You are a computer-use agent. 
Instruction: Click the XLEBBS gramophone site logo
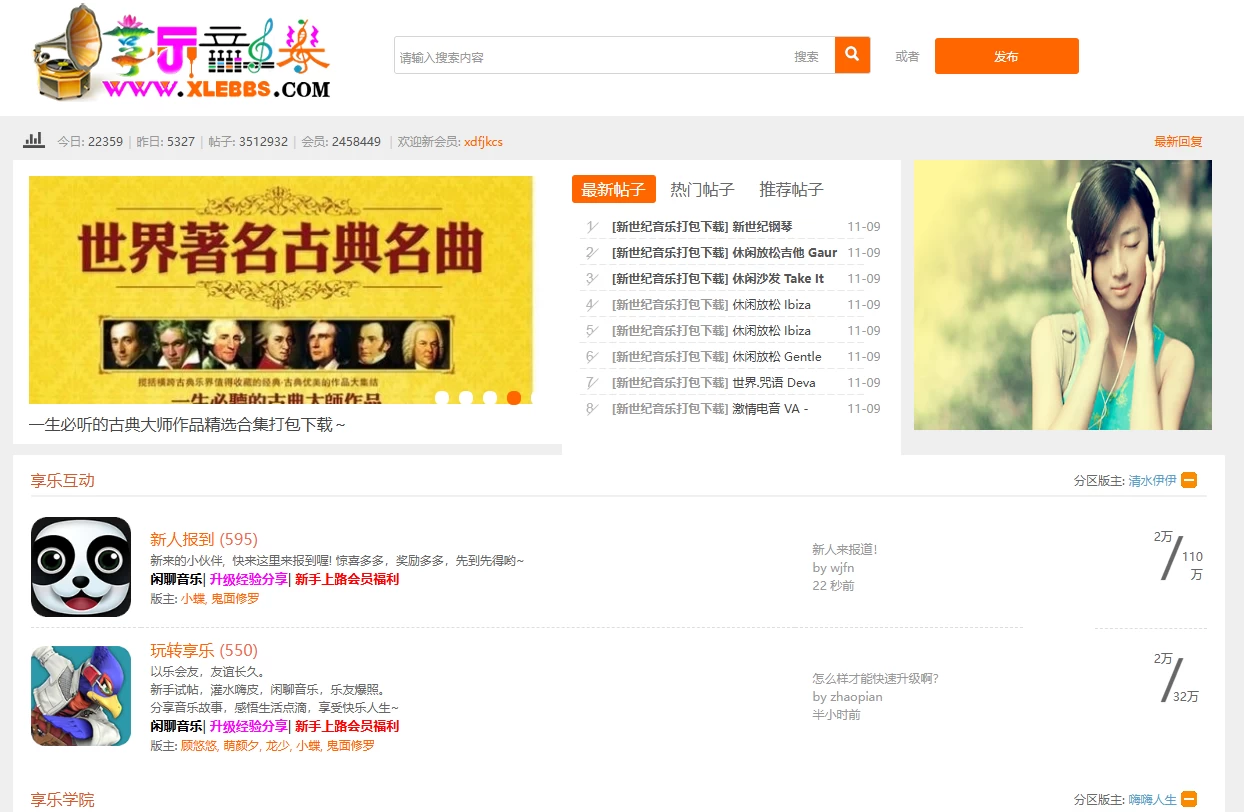pyautogui.click(x=181, y=53)
